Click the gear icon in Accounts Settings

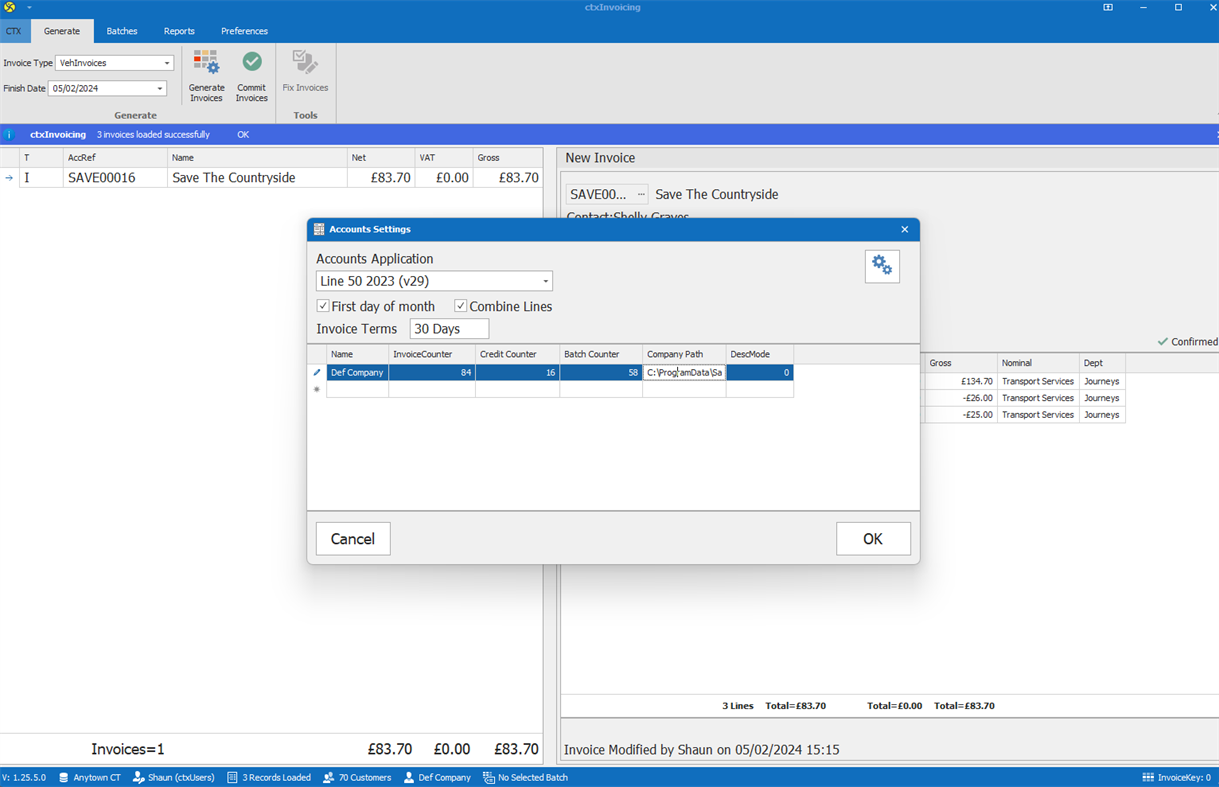point(881,265)
